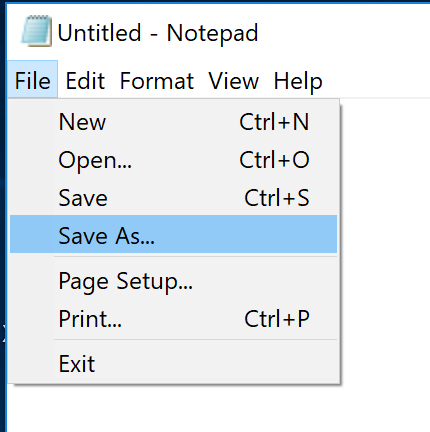Select Exit to quit Notepad

(x=173, y=363)
